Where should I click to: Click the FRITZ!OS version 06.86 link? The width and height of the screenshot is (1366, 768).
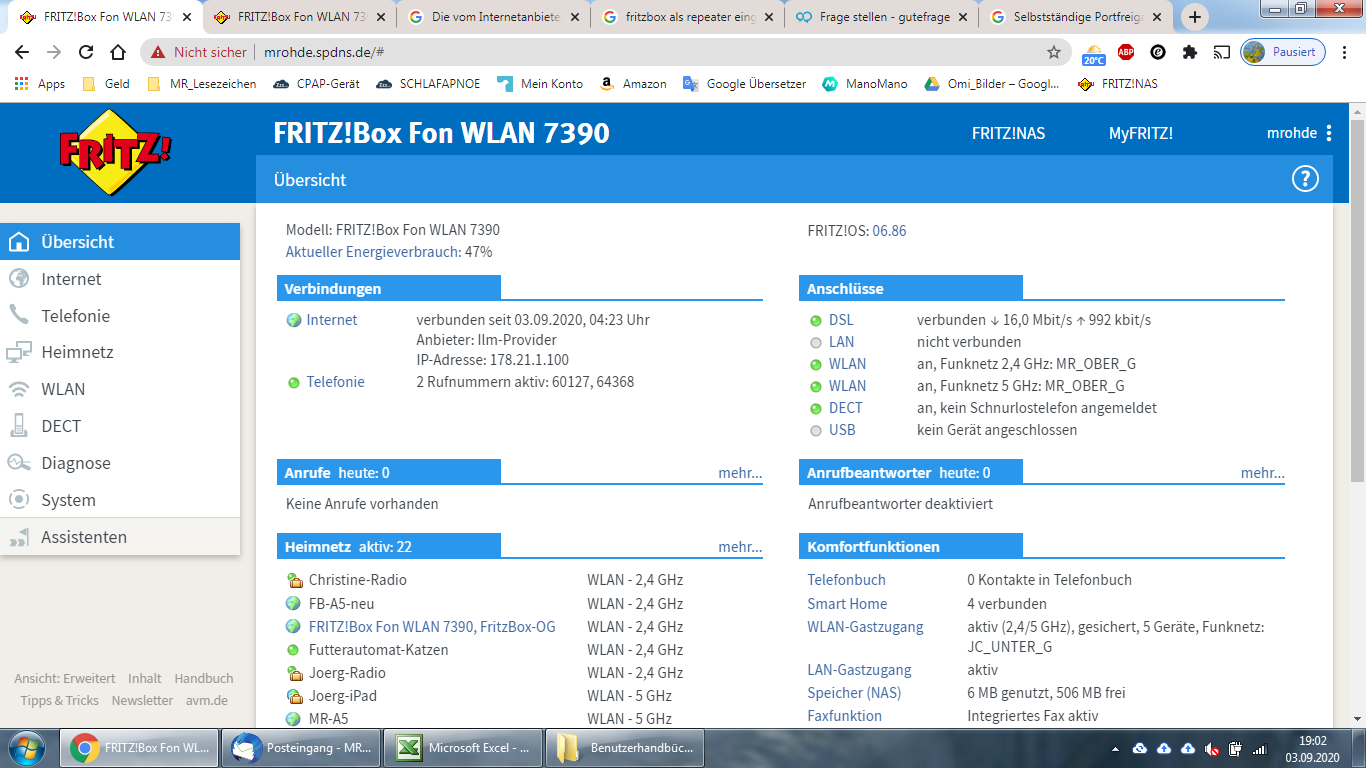(889, 231)
